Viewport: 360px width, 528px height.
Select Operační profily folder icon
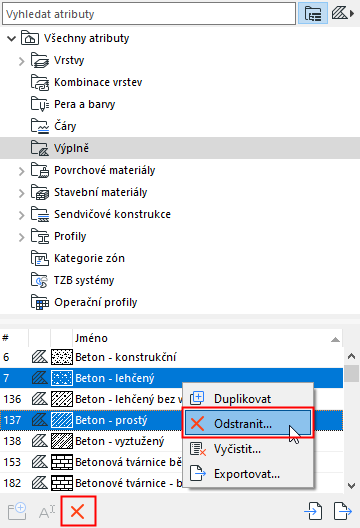[40, 302]
